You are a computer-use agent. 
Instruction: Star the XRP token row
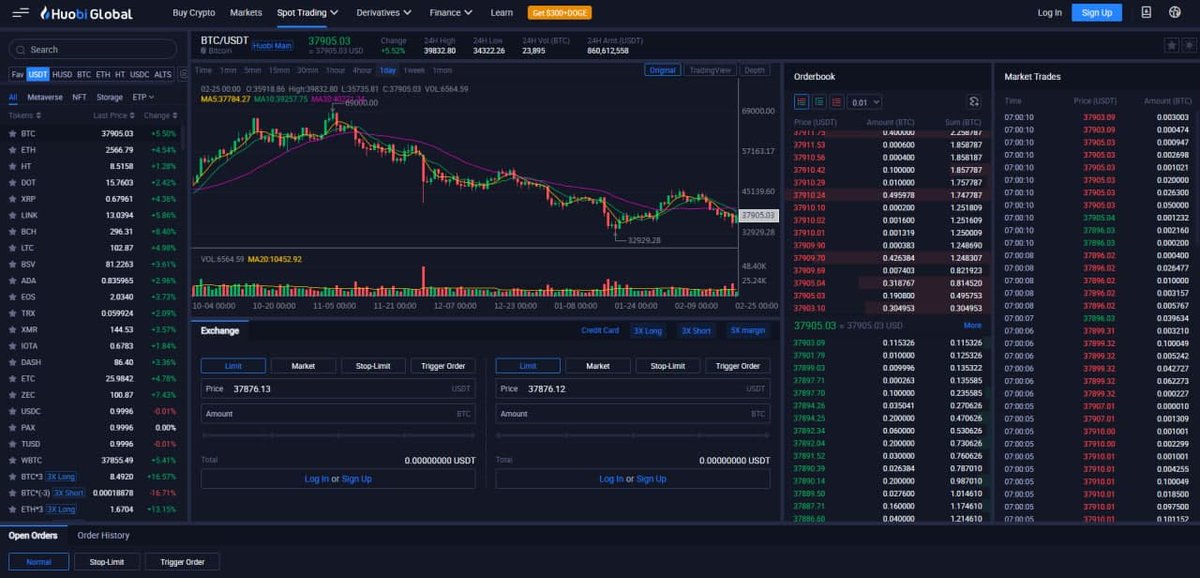12,199
